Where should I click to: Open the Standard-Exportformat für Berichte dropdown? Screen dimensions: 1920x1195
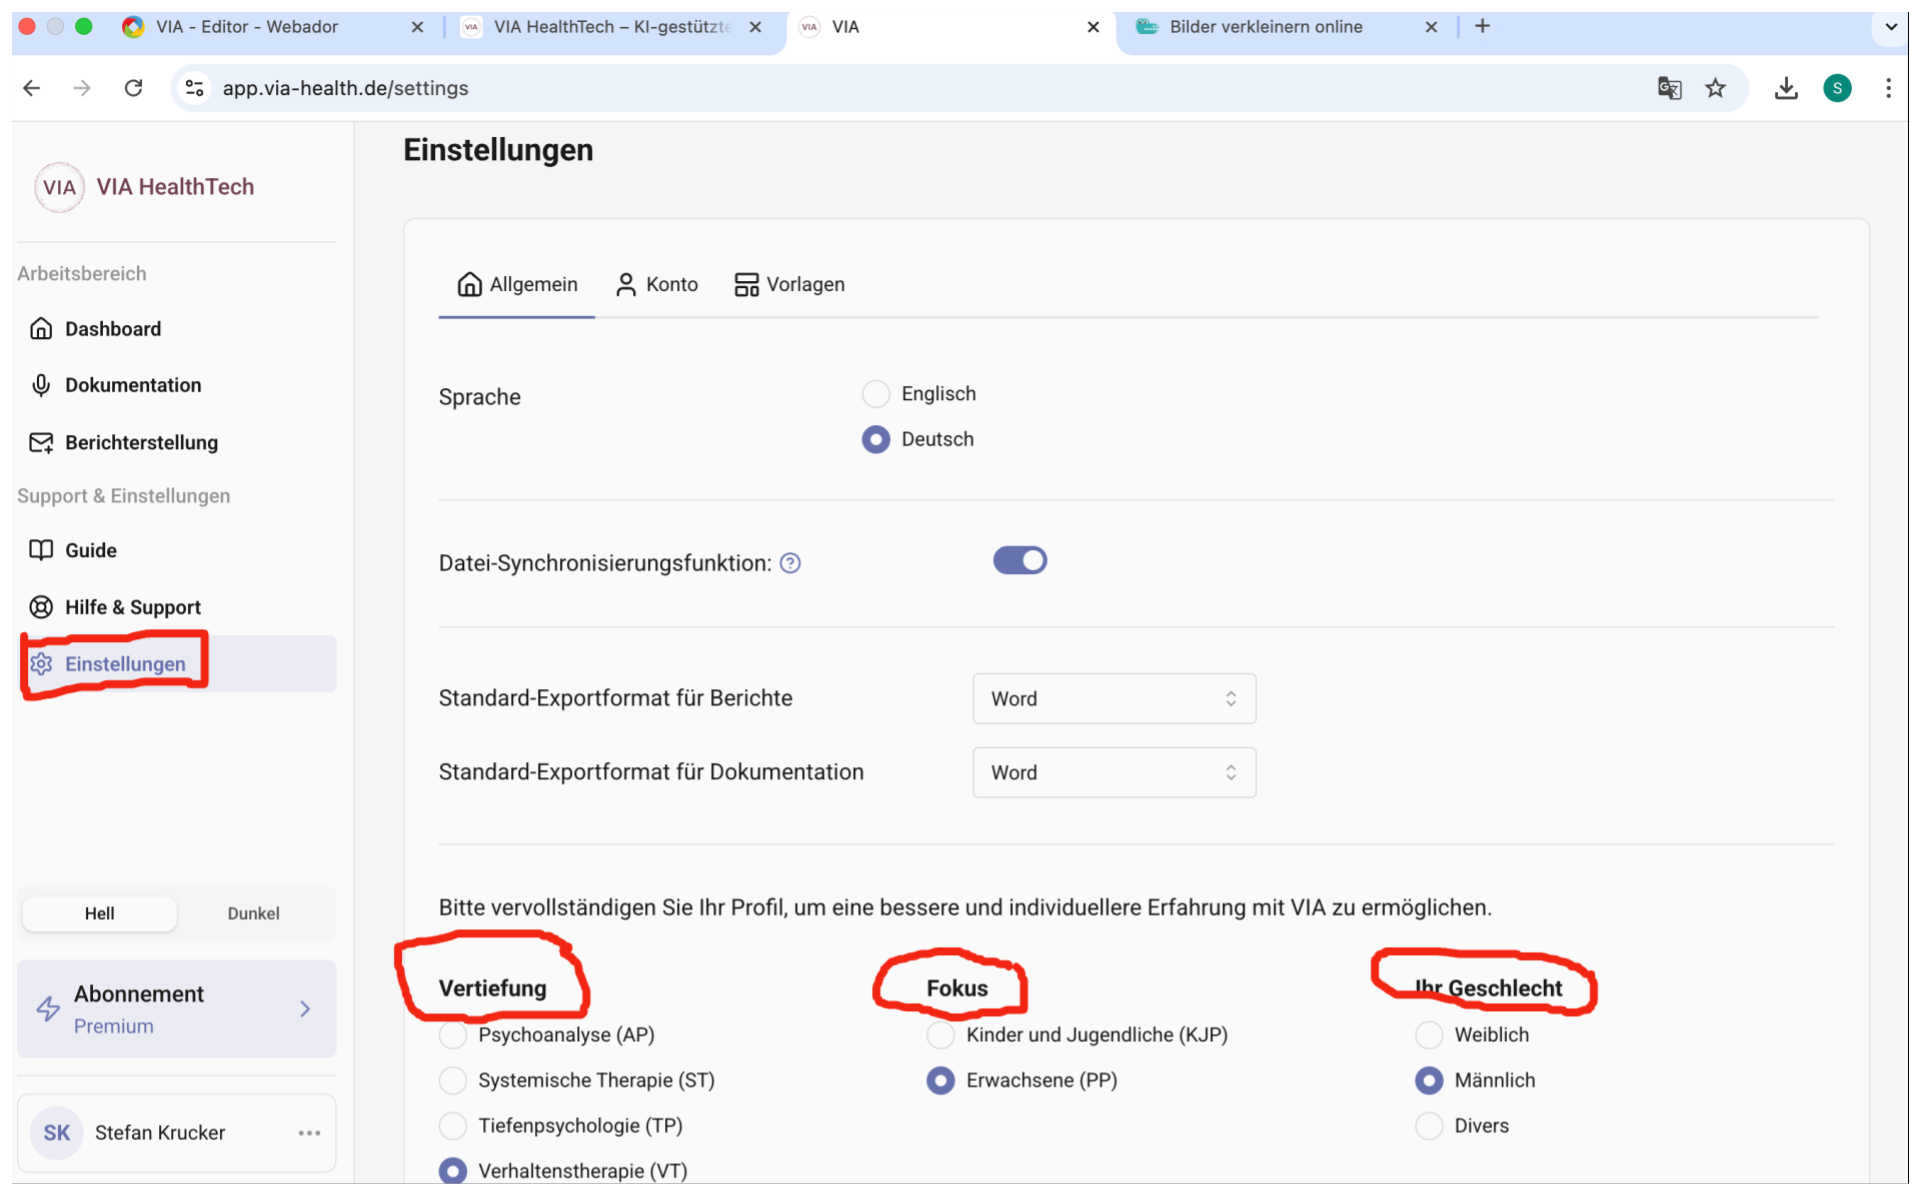(1113, 699)
